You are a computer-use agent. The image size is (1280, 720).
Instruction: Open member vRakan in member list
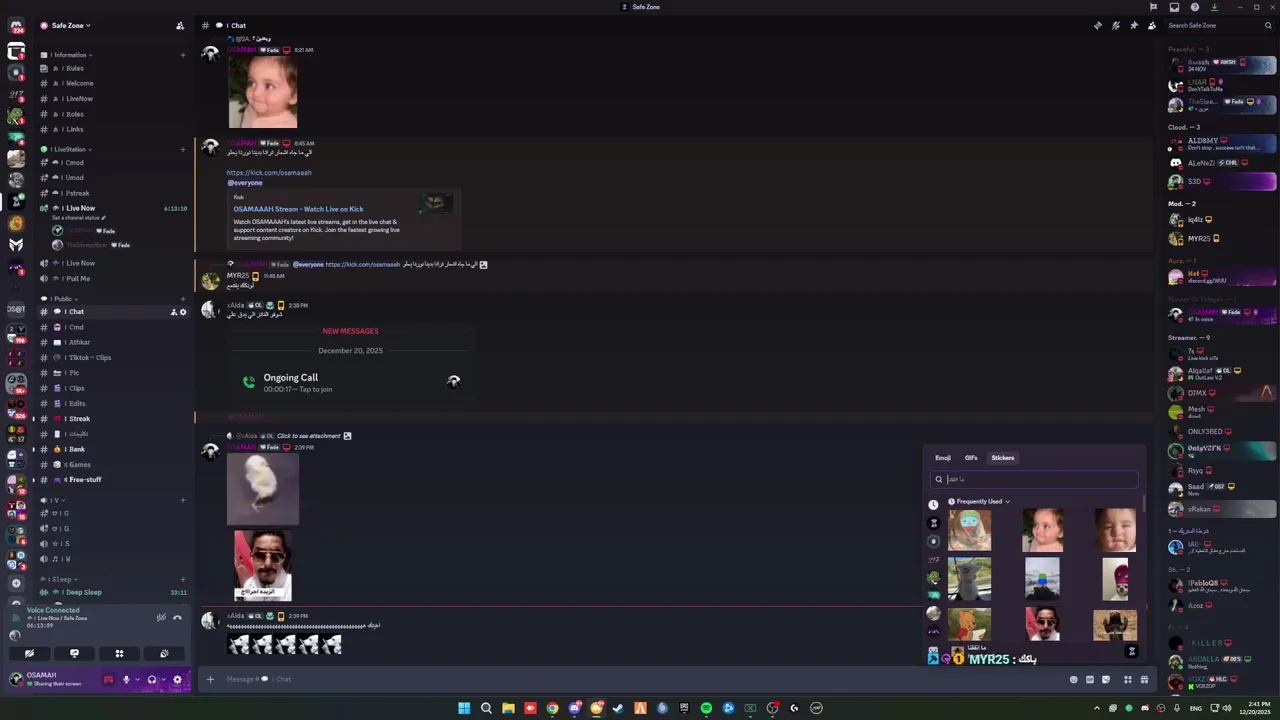1222,509
